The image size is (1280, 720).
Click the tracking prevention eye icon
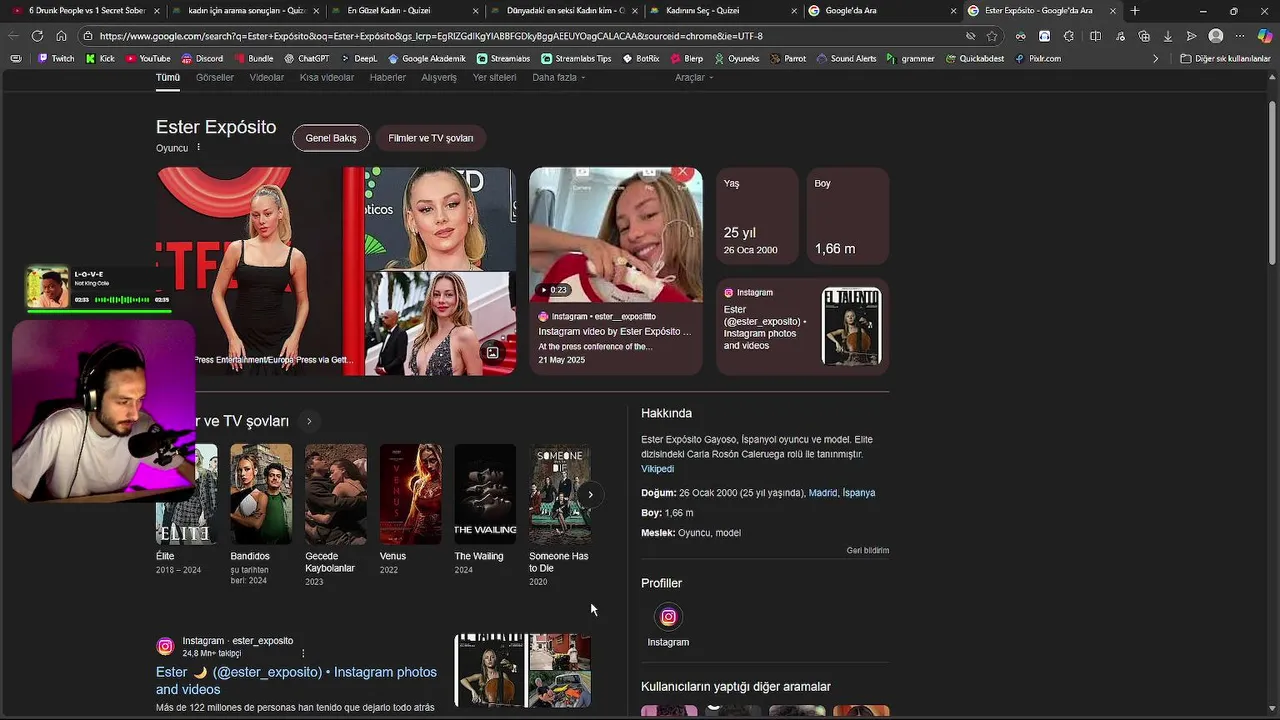[970, 36]
